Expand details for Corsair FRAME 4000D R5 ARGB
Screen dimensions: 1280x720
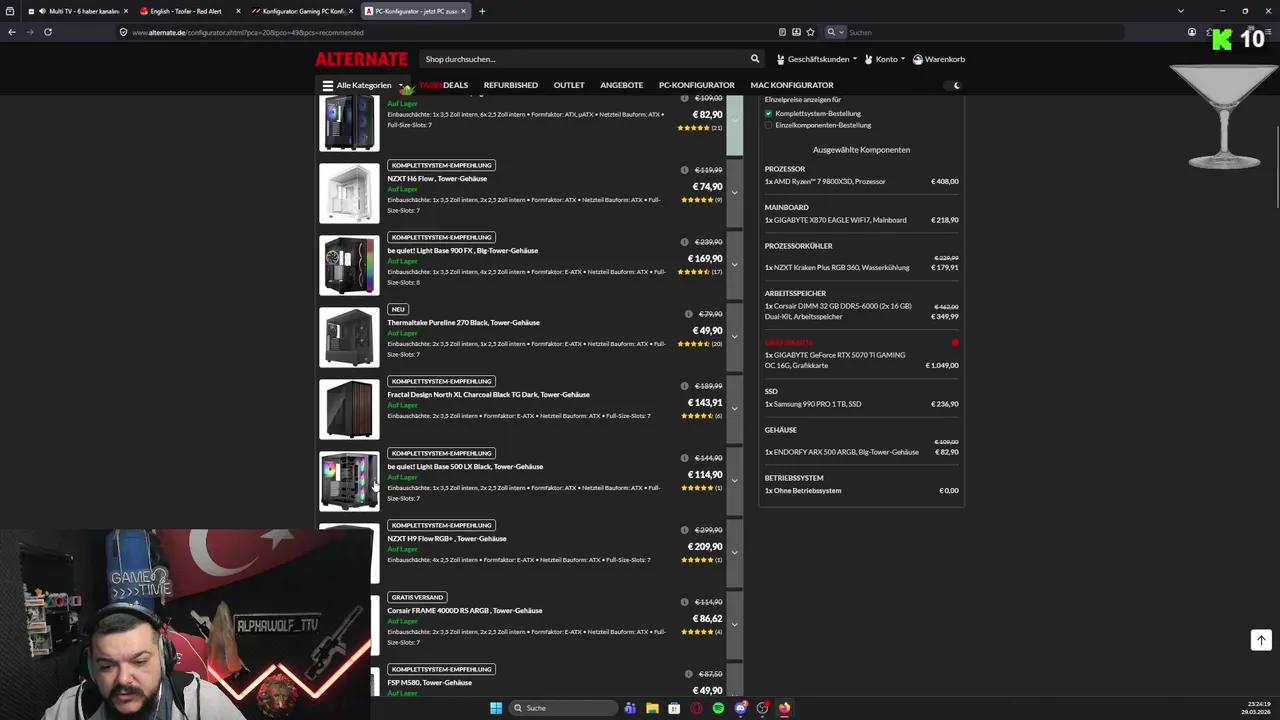pos(734,625)
